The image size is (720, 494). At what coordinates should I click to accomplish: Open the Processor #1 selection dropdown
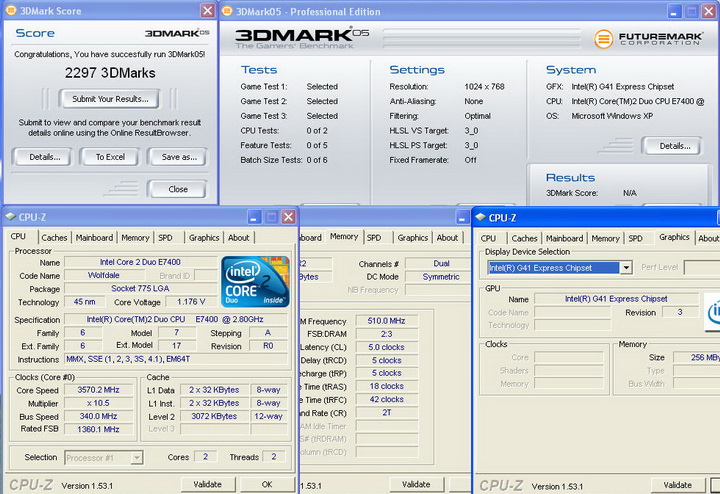[x=137, y=458]
